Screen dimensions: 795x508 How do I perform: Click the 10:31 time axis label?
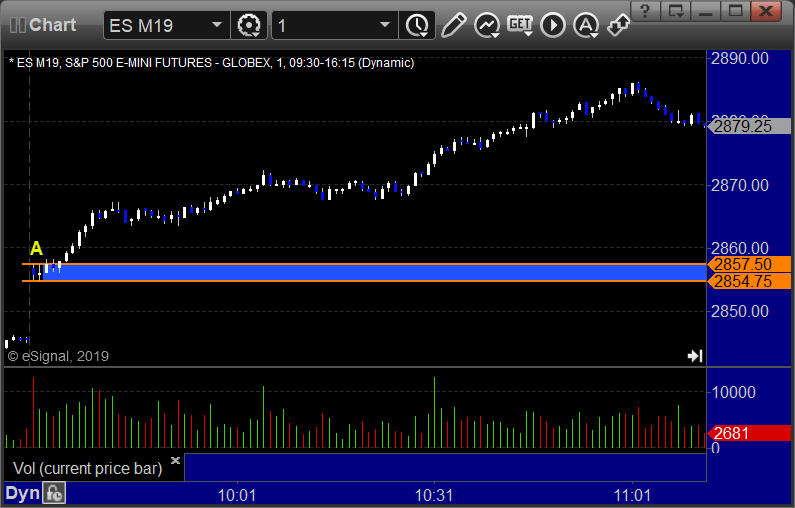coord(434,495)
